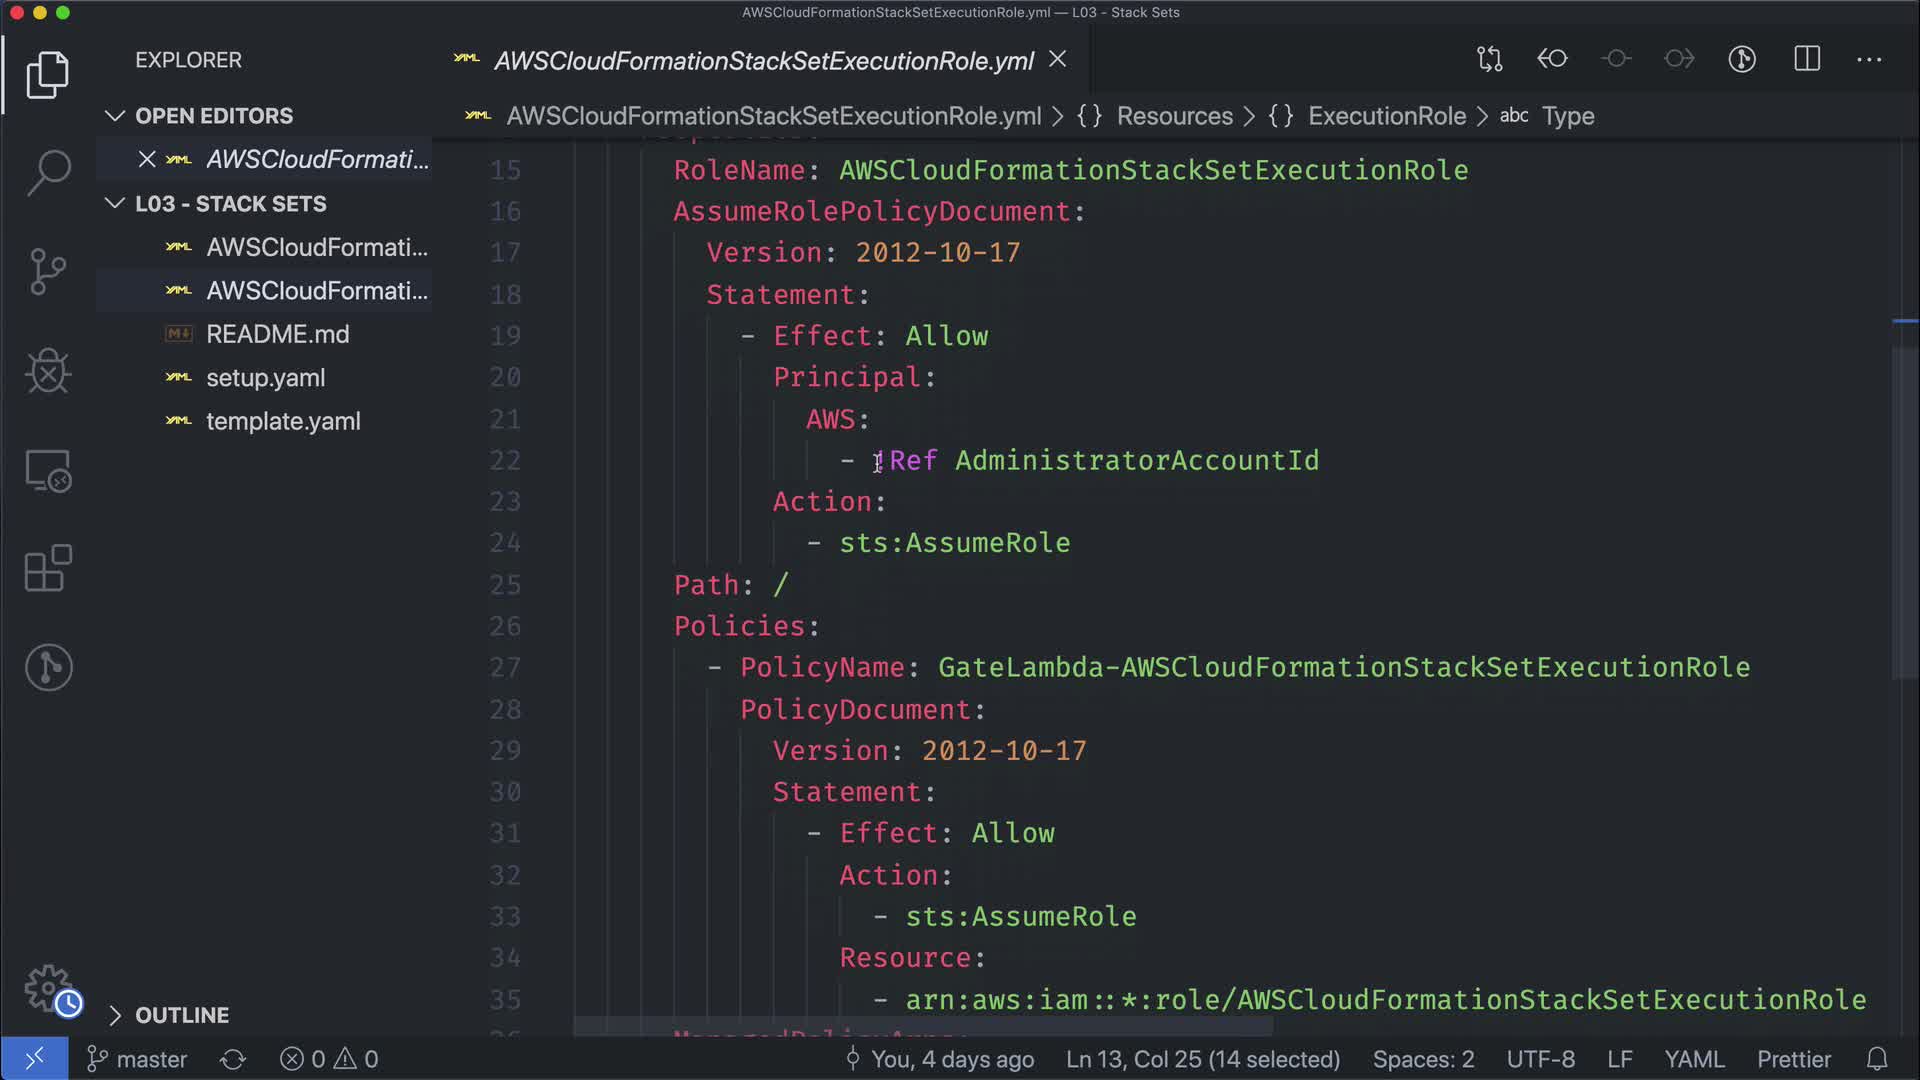Screen dimensions: 1920x1080
Task: Change language mode via YAML status item
Action: click(x=1693, y=1059)
